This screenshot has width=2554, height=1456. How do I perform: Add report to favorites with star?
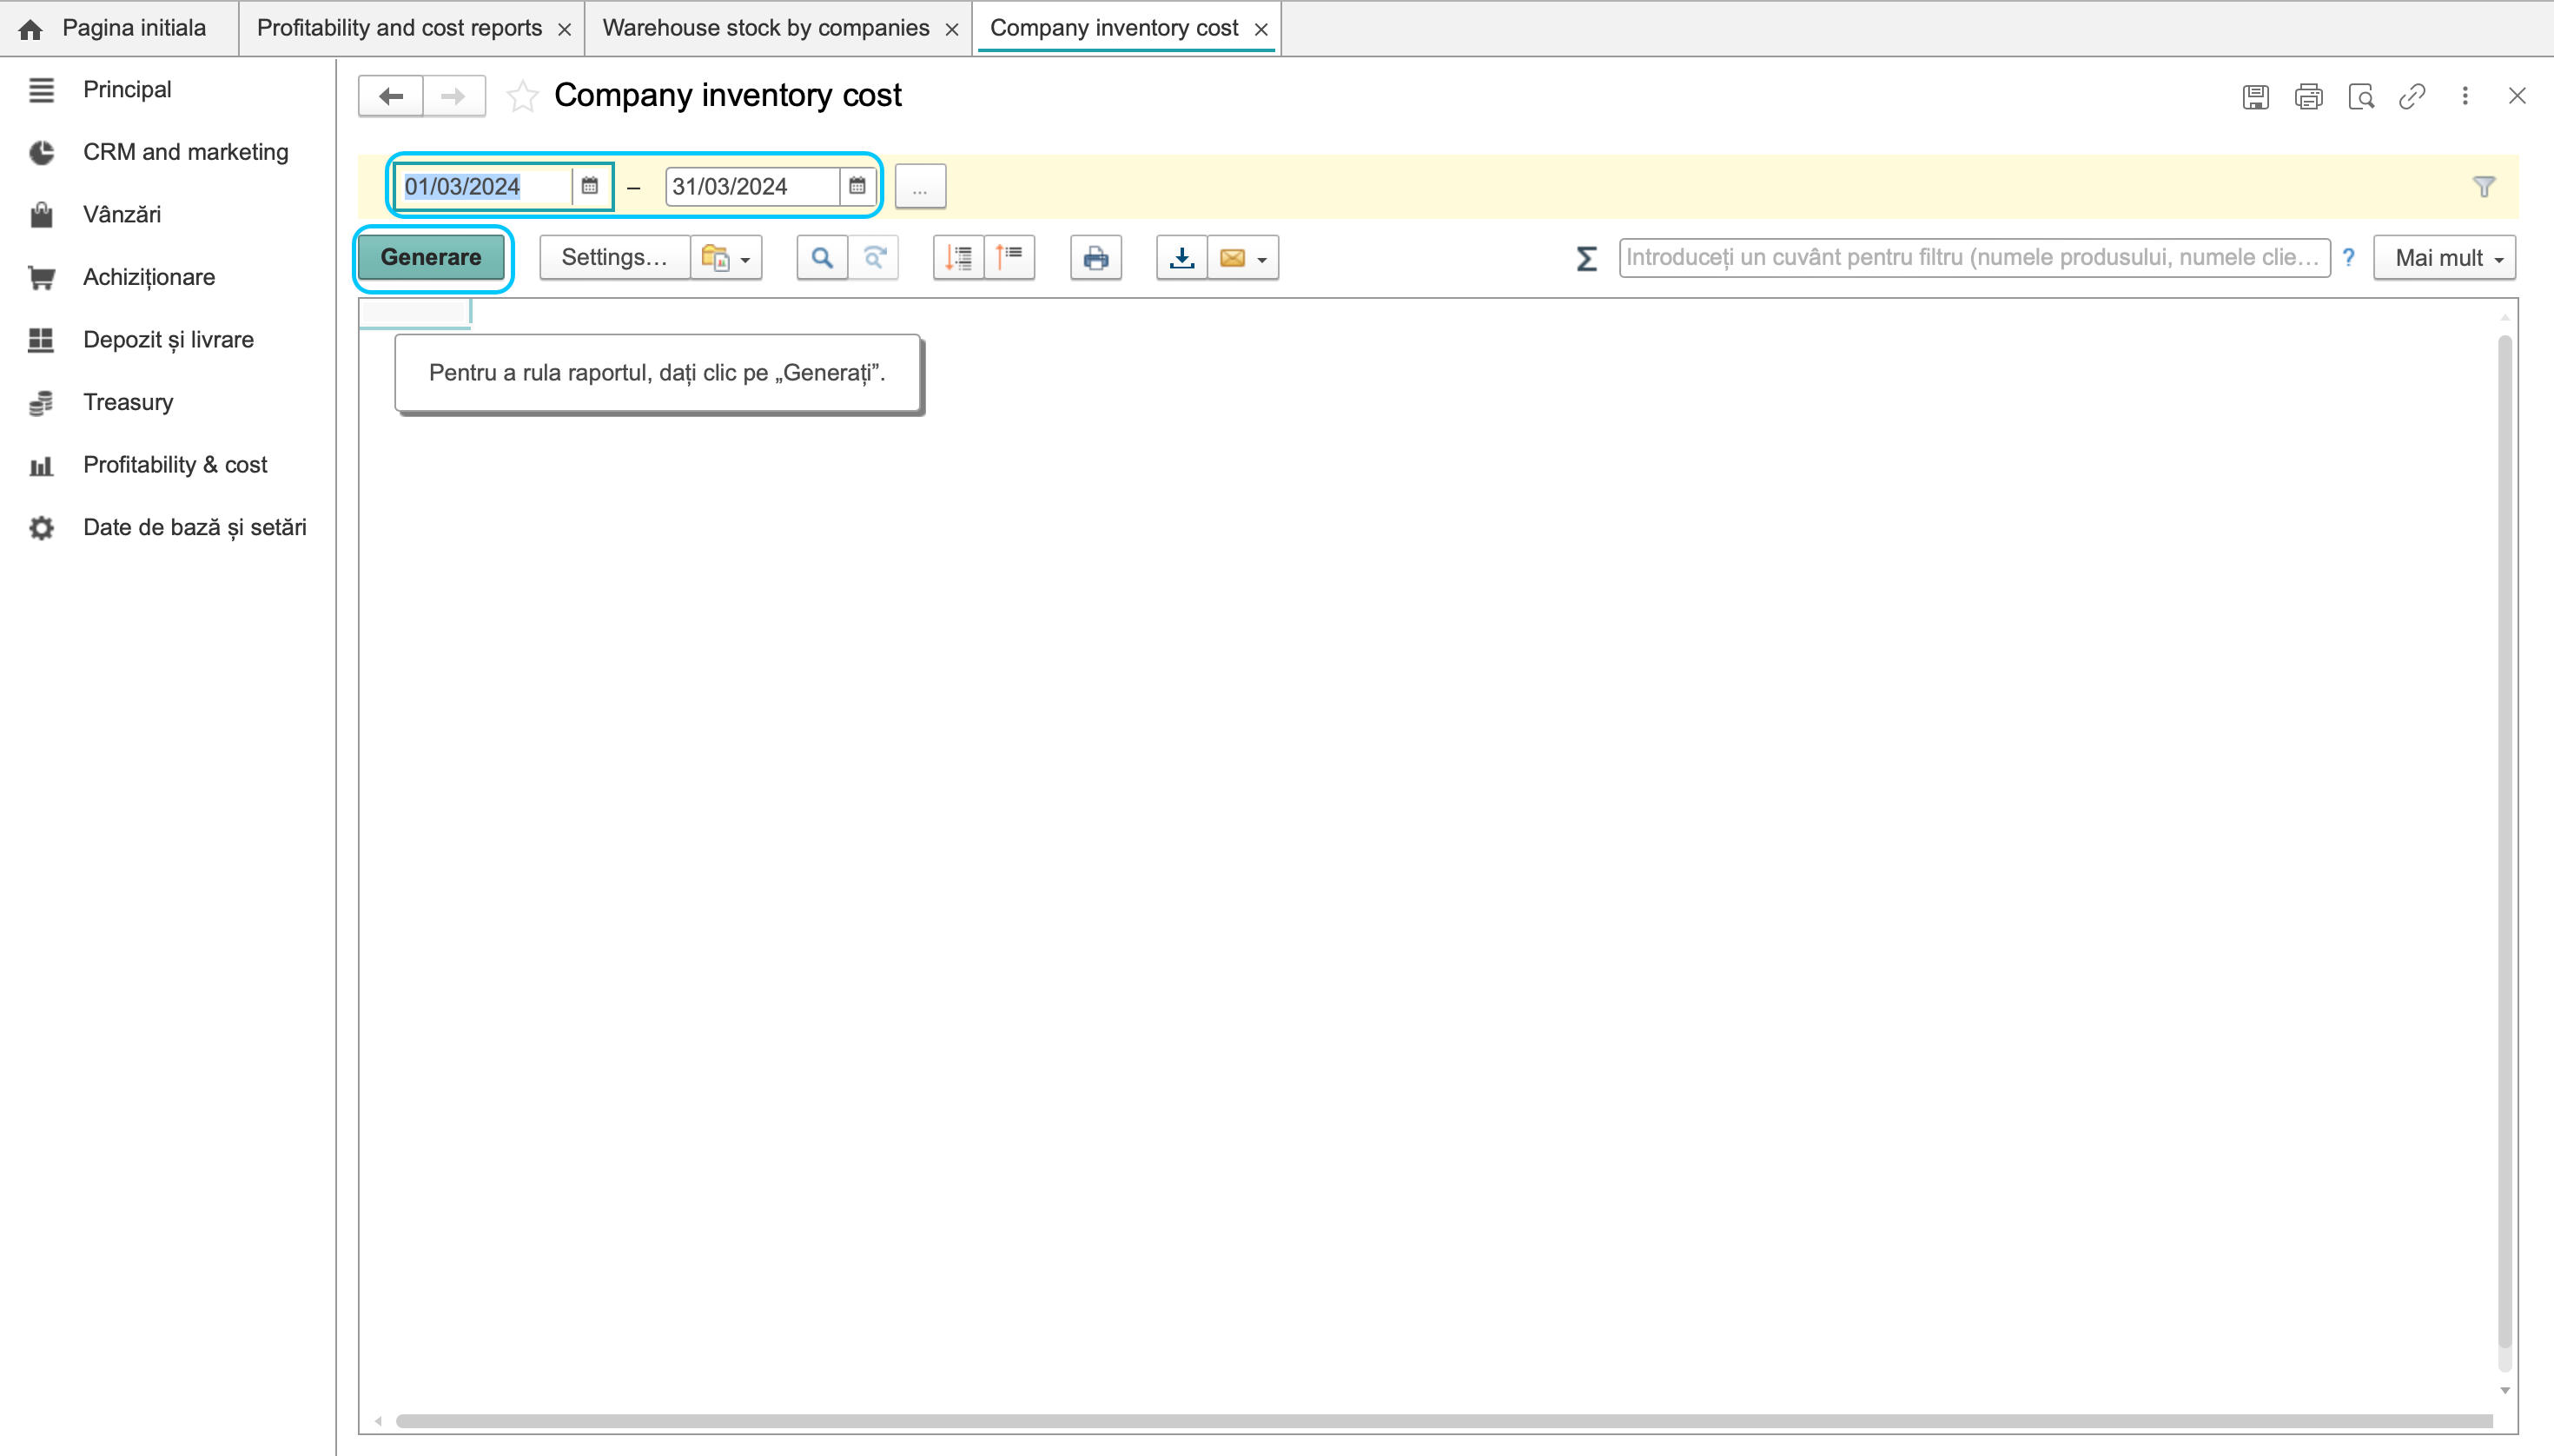coord(522,96)
